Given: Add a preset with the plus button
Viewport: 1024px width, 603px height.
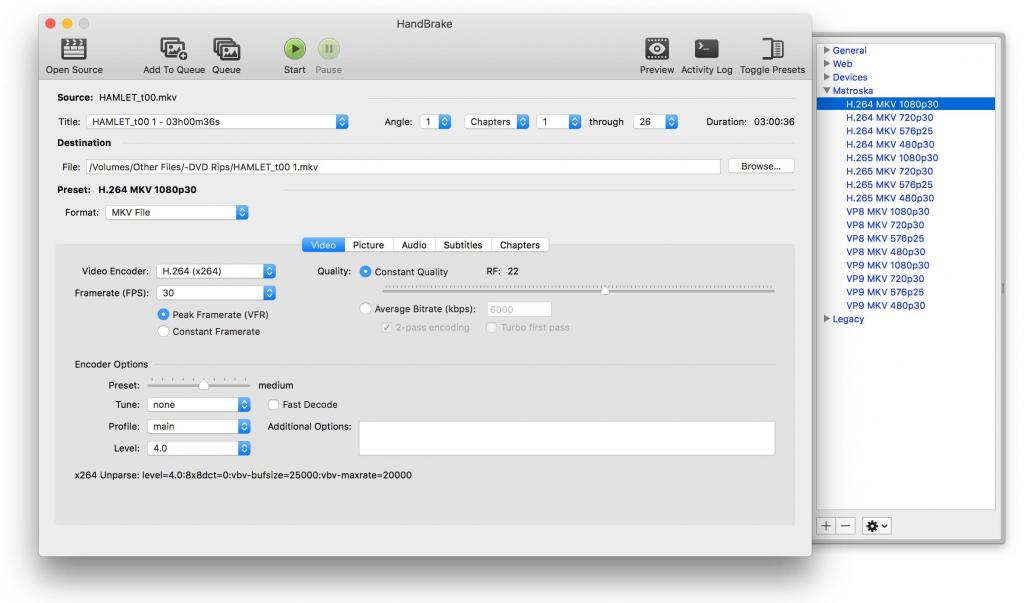Looking at the screenshot, I should (826, 526).
